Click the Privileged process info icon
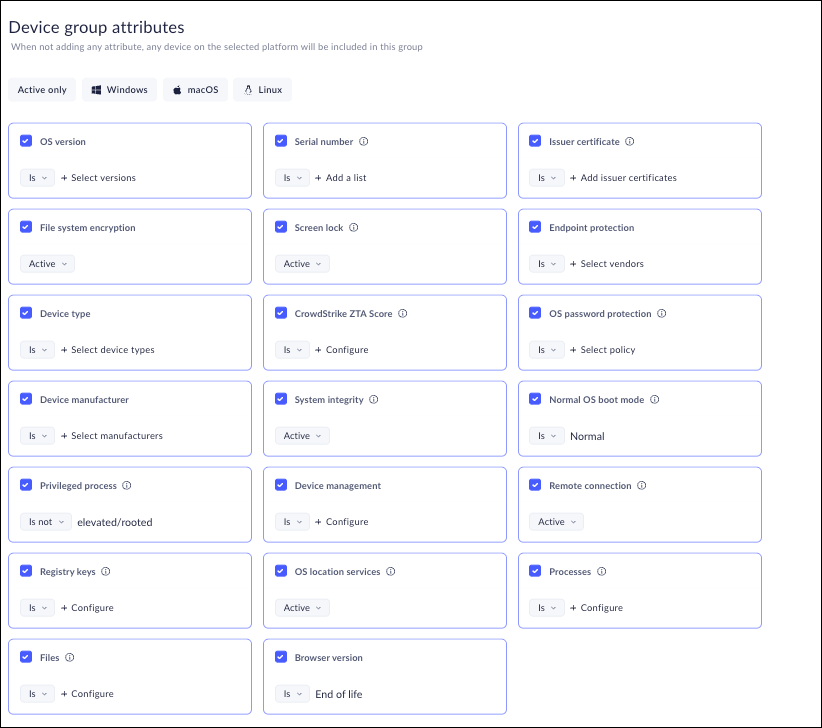The width and height of the screenshot is (822, 728). point(127,486)
